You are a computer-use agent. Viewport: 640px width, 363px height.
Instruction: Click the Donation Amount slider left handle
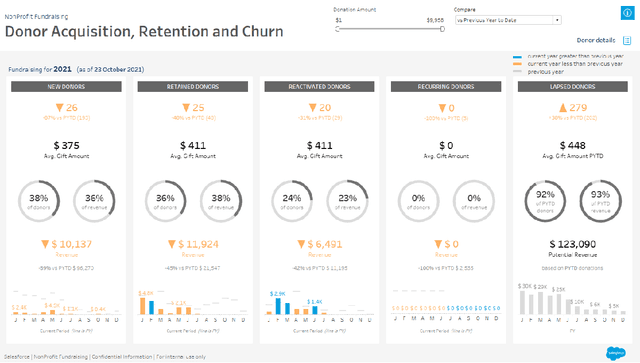pyautogui.click(x=337, y=29)
